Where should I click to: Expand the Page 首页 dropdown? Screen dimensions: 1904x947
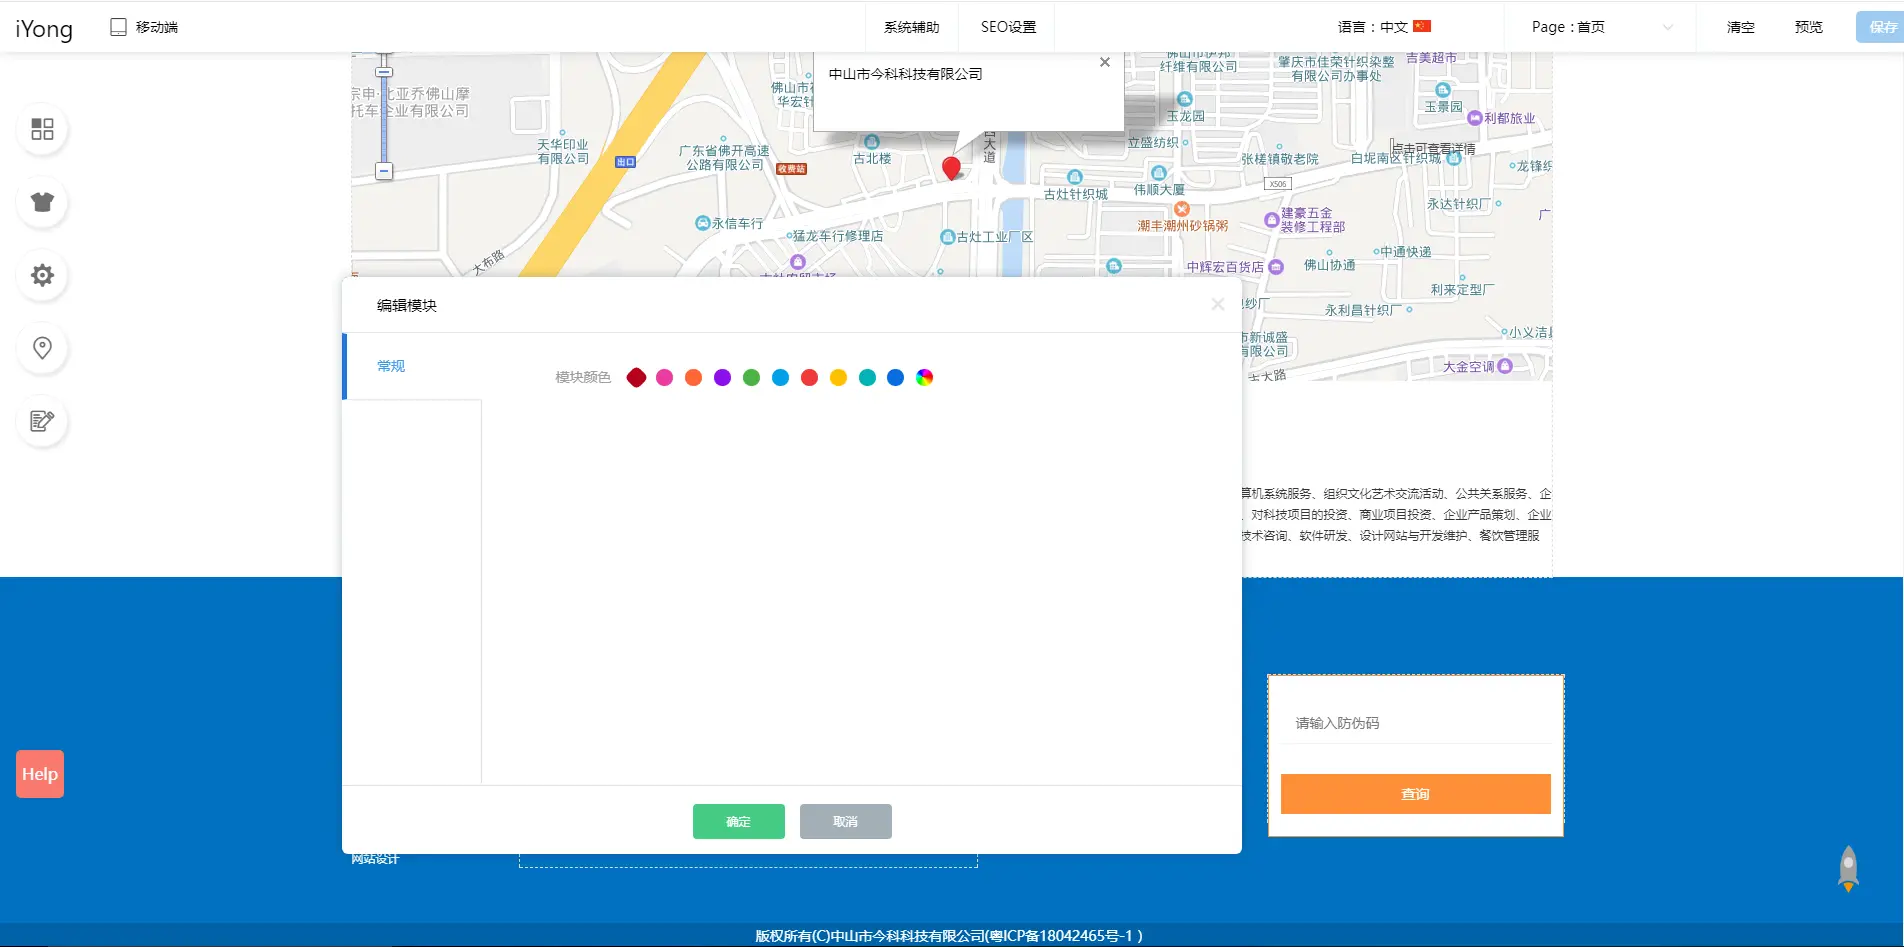point(1600,27)
